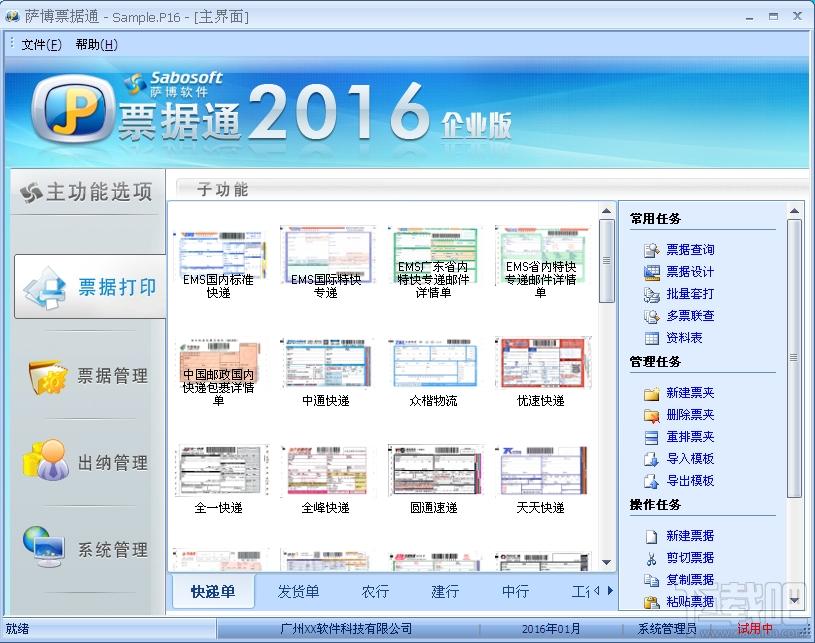Click the 导出模板 export icon
815x643 pixels.
pyautogui.click(x=651, y=481)
